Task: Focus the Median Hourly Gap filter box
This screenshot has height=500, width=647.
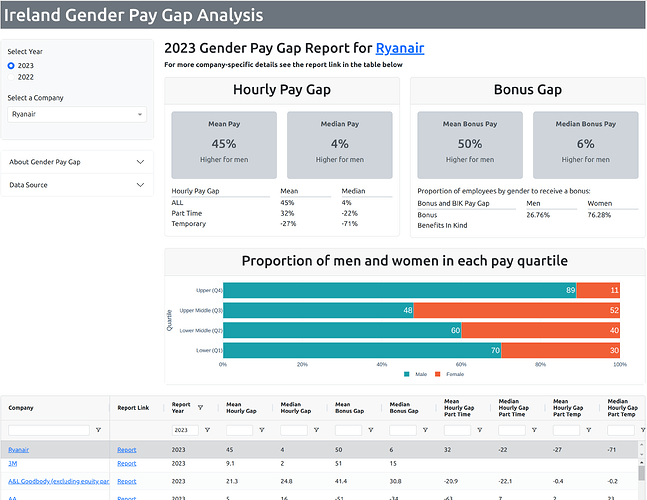Action: 294,430
